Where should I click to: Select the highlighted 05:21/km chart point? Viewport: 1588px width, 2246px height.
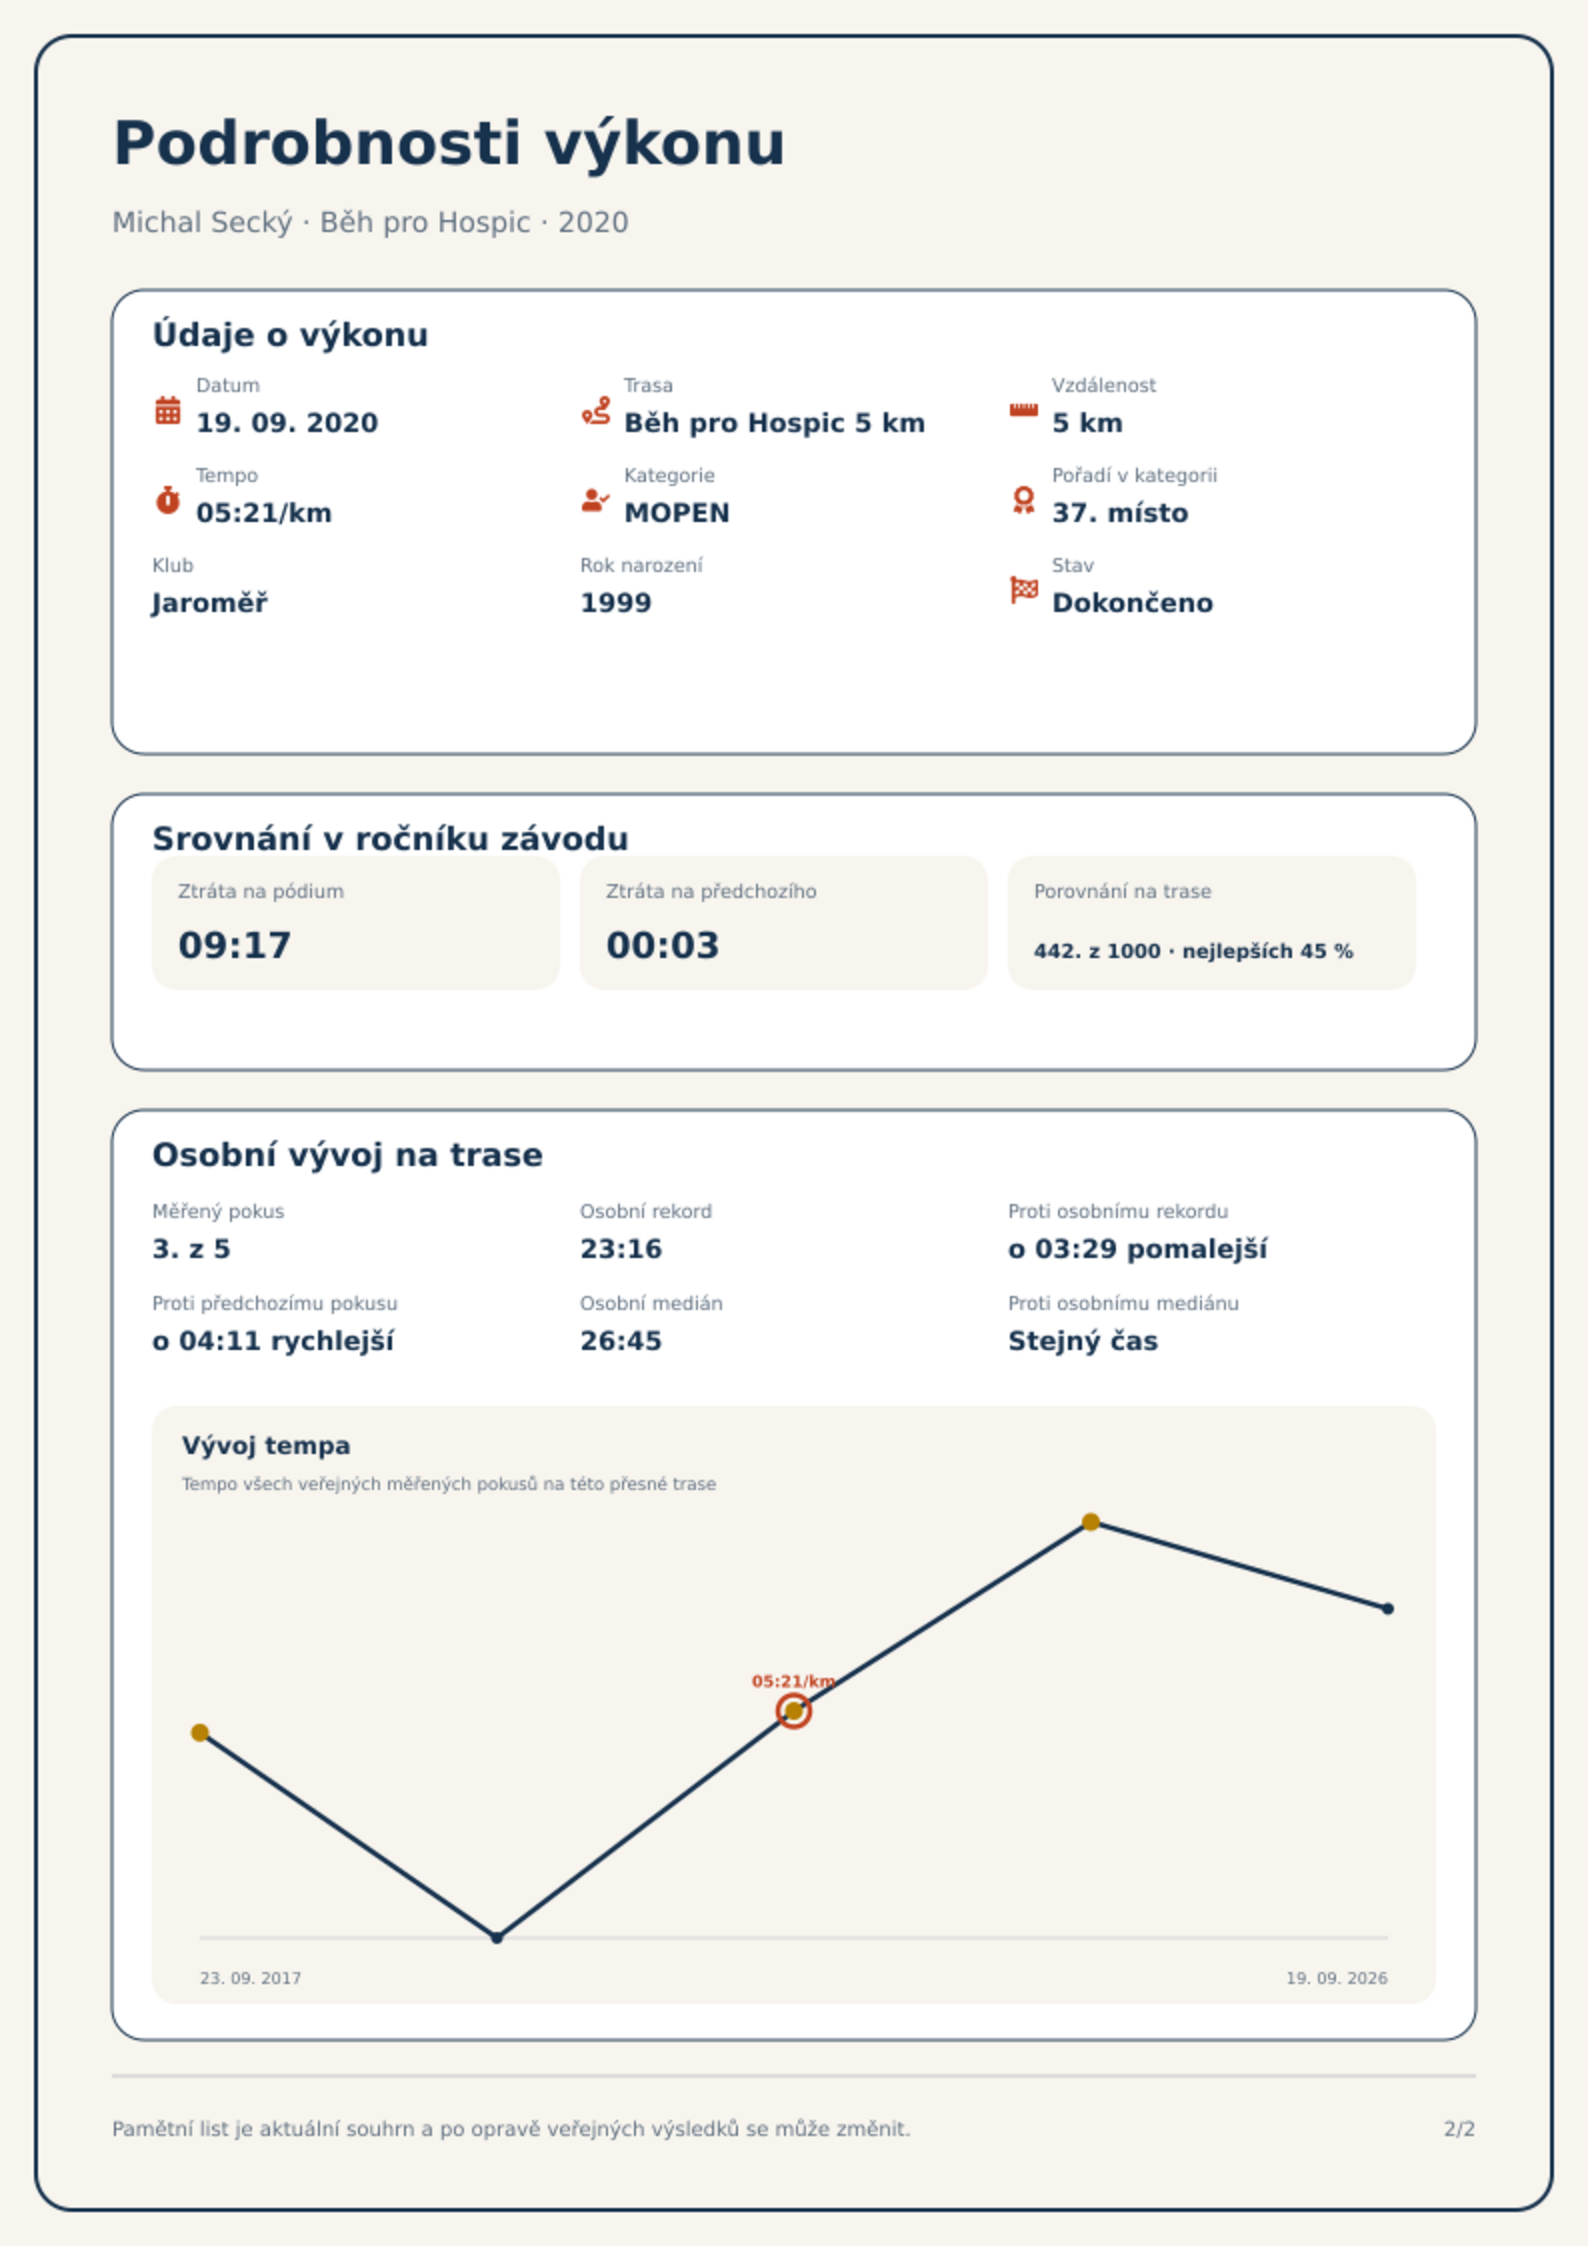pos(793,1711)
